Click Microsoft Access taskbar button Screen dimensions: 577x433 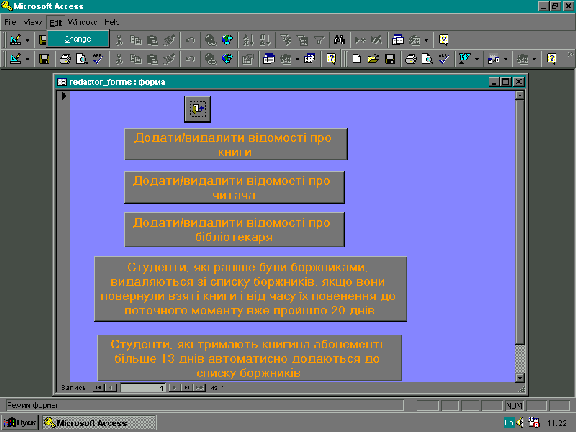click(x=99, y=423)
